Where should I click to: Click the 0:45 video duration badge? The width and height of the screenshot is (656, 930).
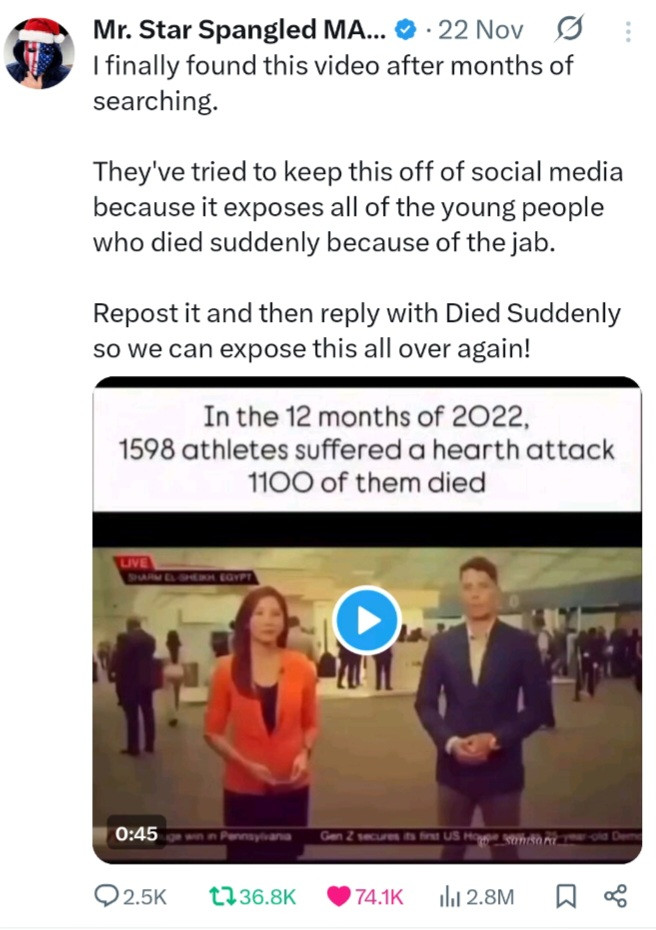(136, 833)
